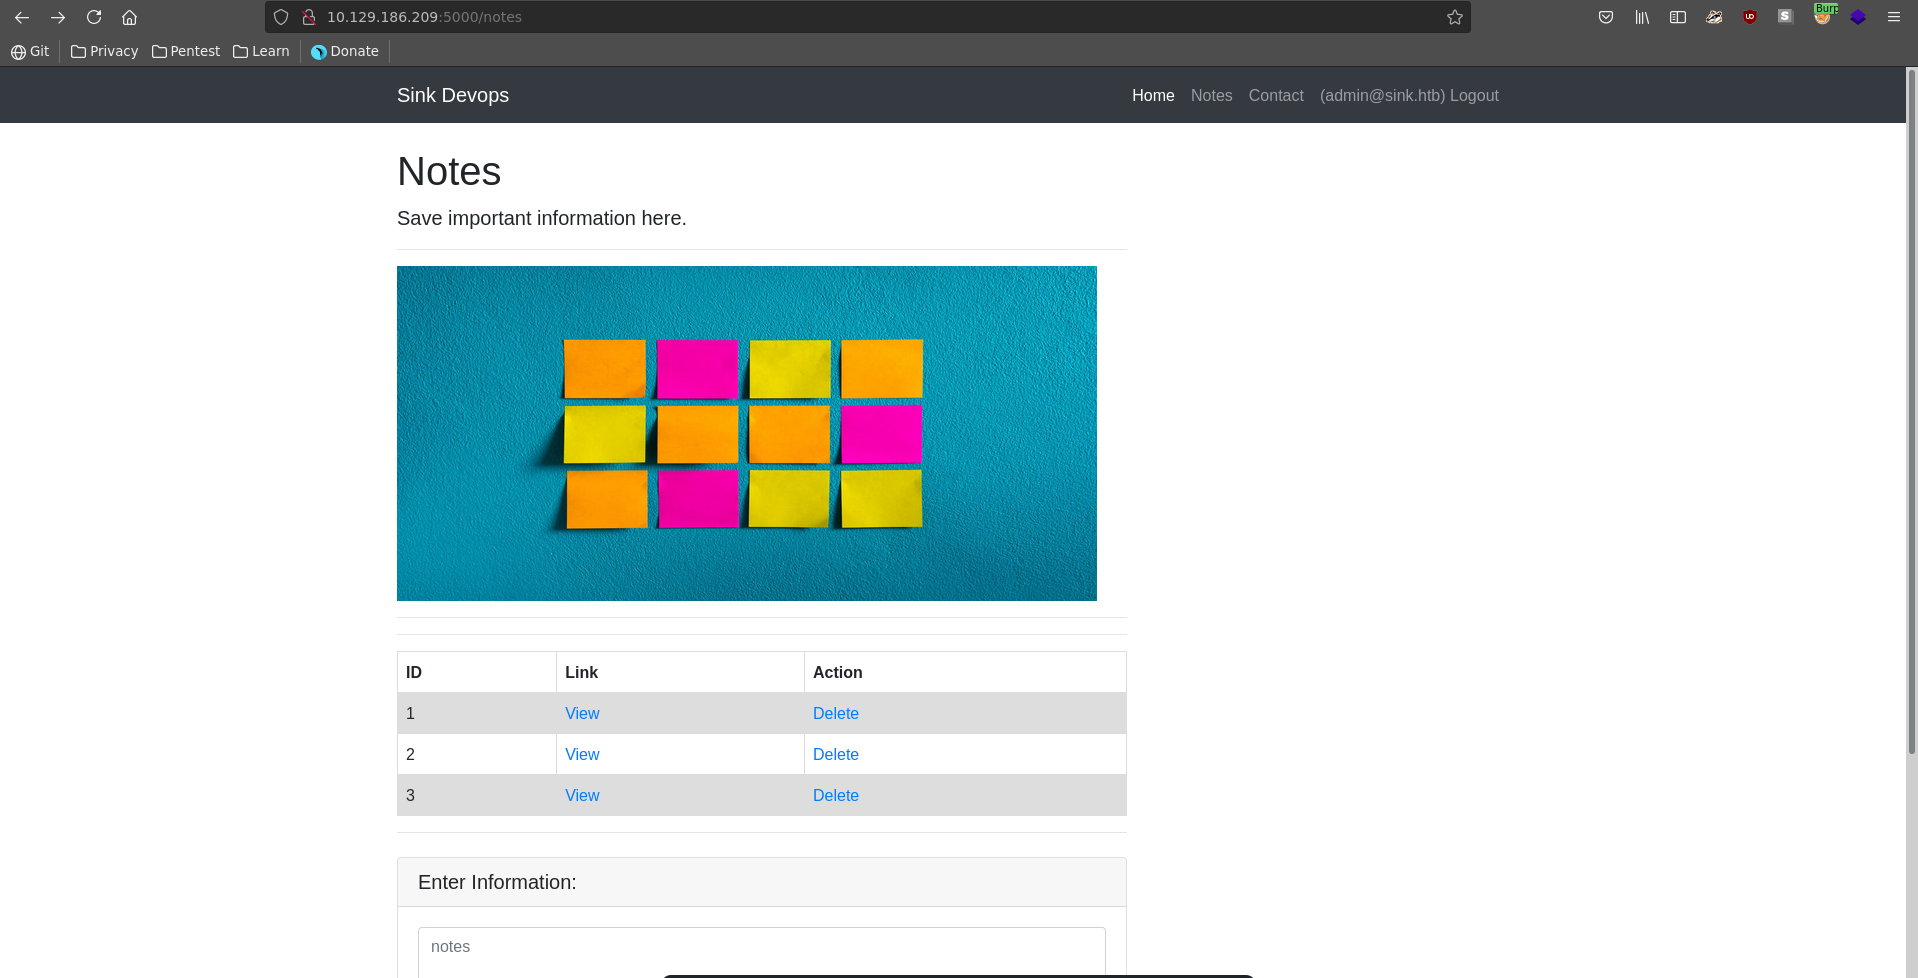Expand the Pentest bookmarks folder
The image size is (1918, 978).
coord(186,51)
